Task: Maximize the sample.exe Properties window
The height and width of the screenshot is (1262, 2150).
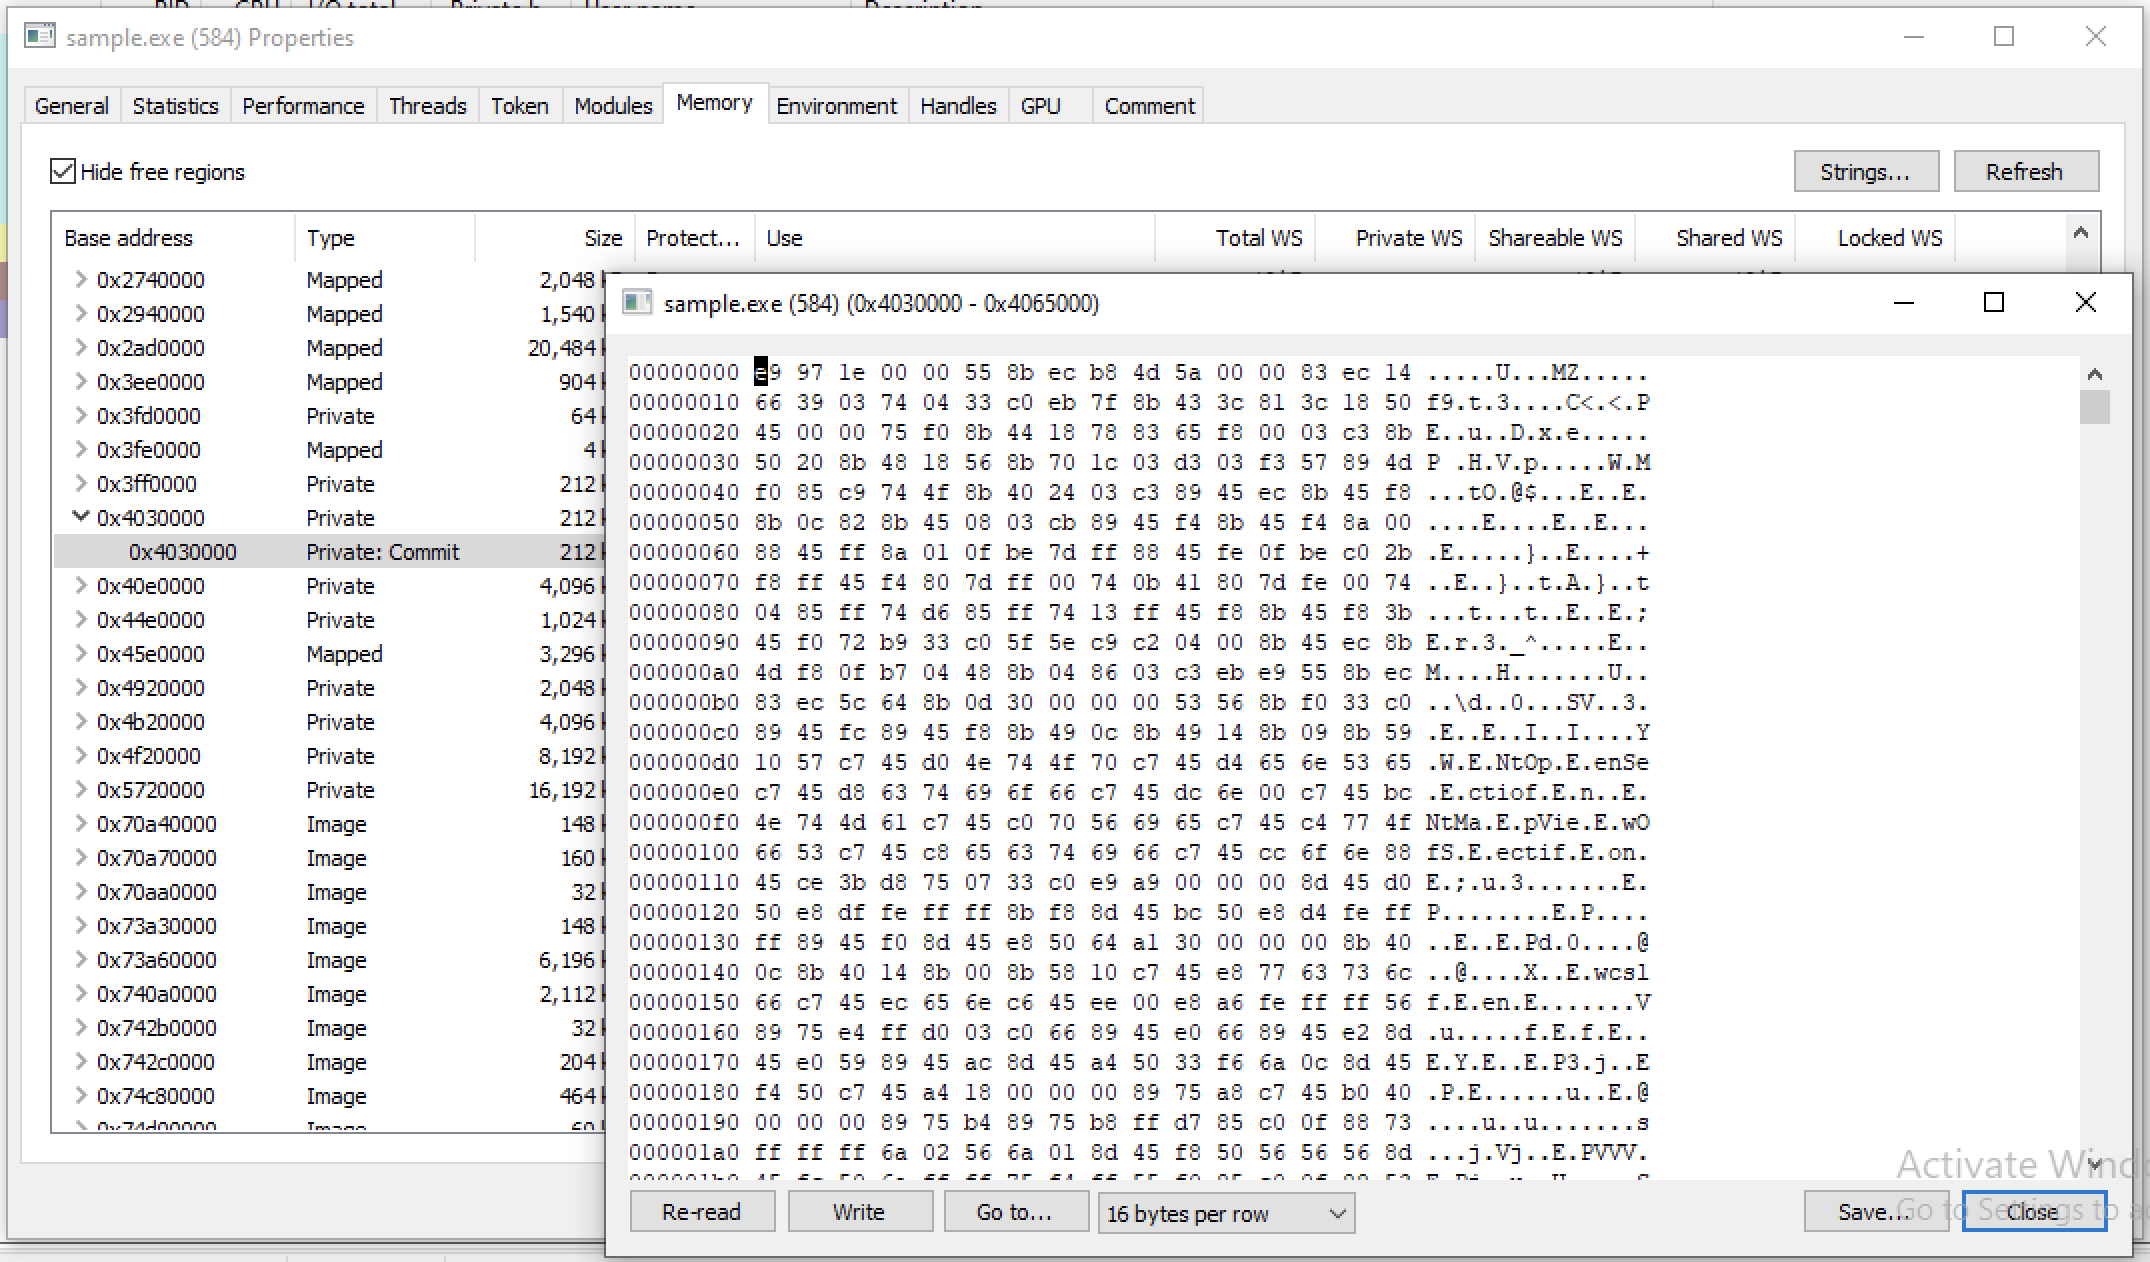Action: click(x=2004, y=37)
